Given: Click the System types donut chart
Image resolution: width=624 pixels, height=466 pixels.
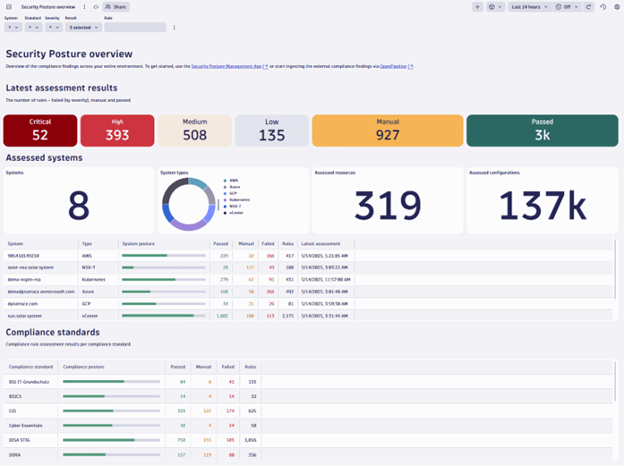Looking at the screenshot, I should [190, 204].
